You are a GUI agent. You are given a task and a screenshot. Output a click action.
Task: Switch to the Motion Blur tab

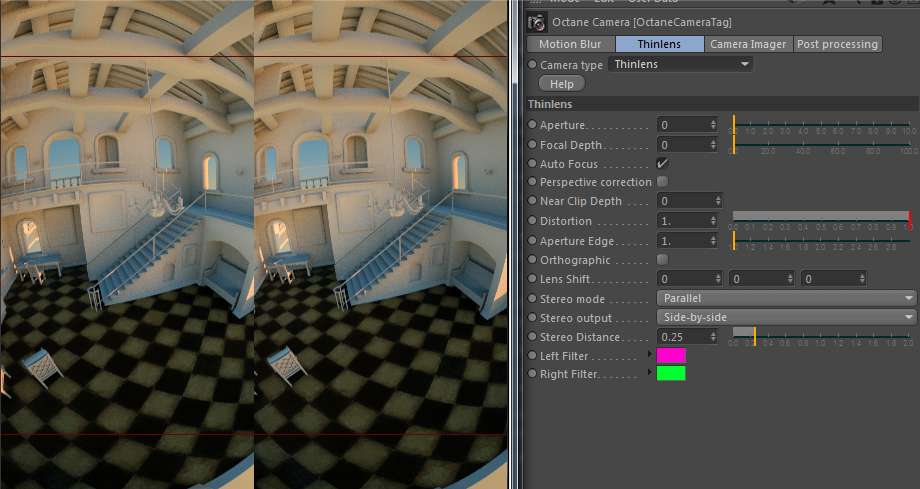pyautogui.click(x=570, y=44)
